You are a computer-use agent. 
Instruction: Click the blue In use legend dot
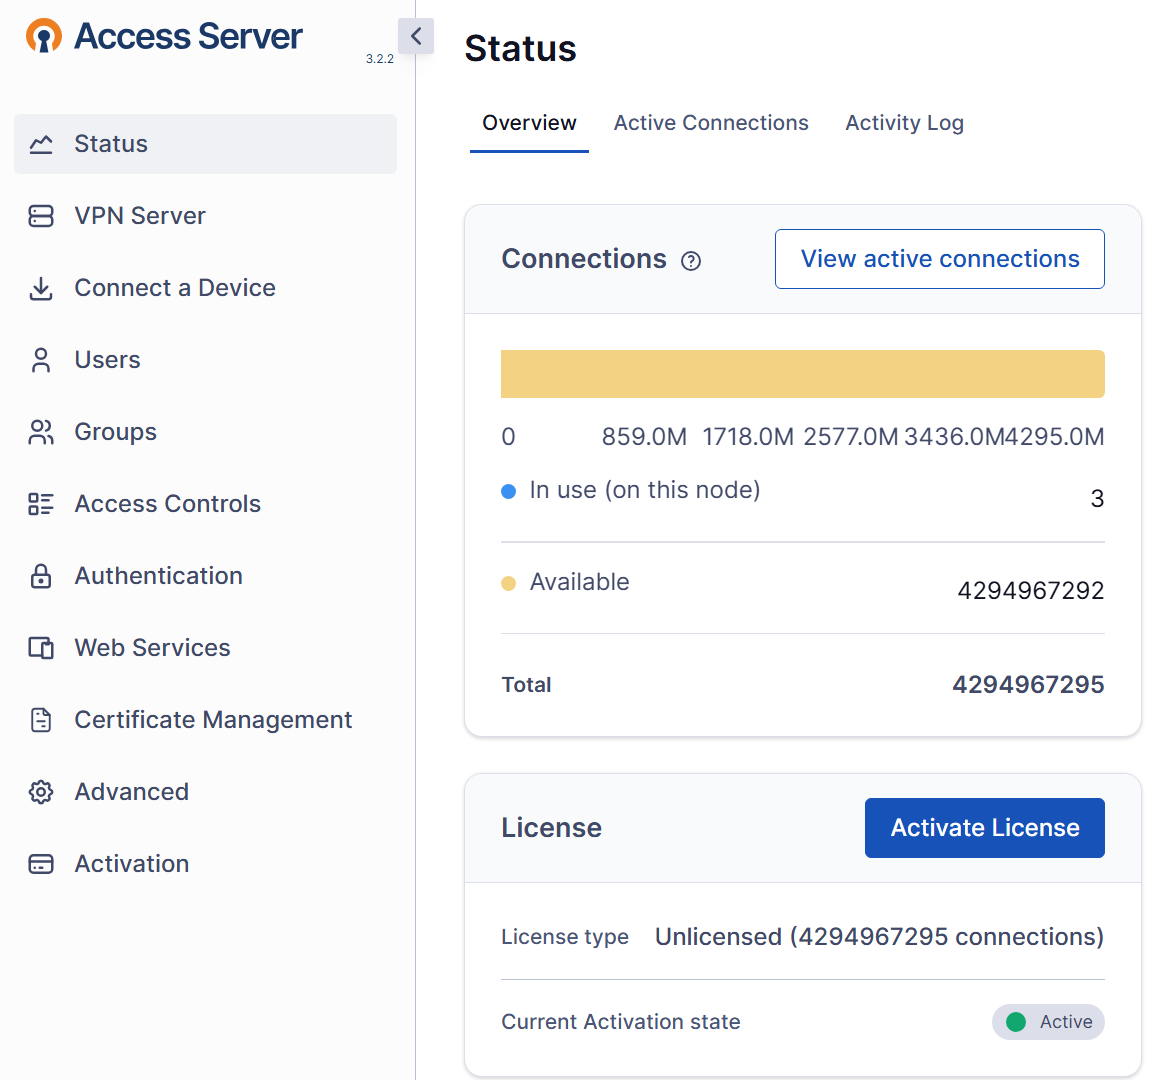click(509, 491)
